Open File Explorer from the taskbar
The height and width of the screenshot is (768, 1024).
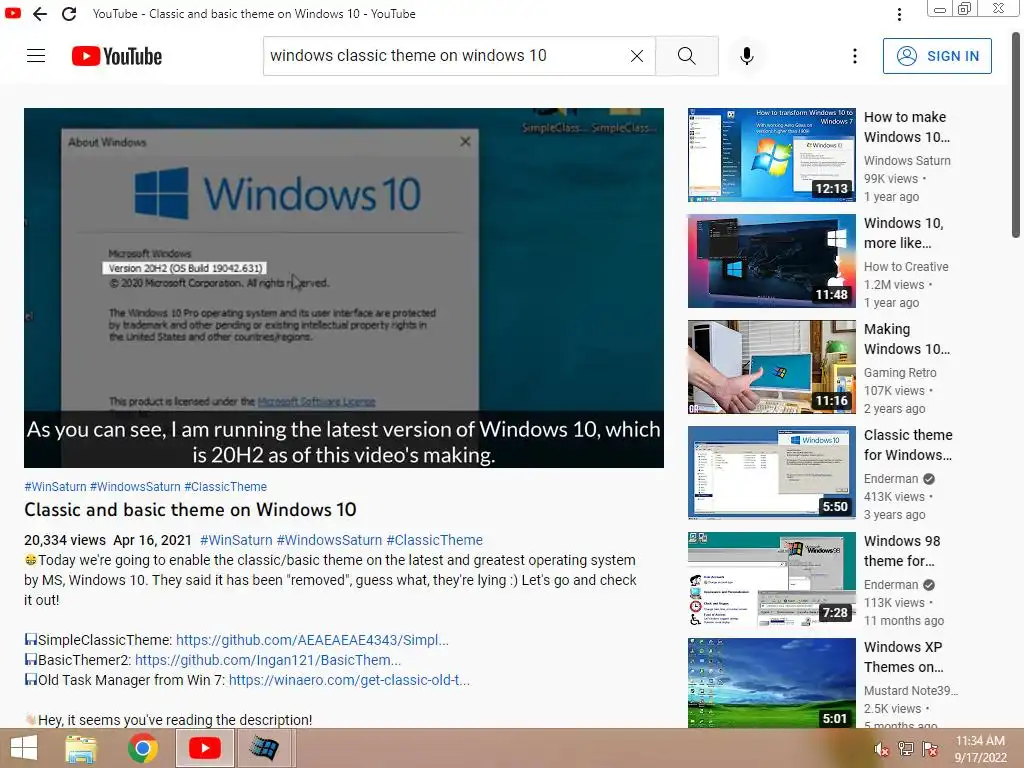(81, 748)
